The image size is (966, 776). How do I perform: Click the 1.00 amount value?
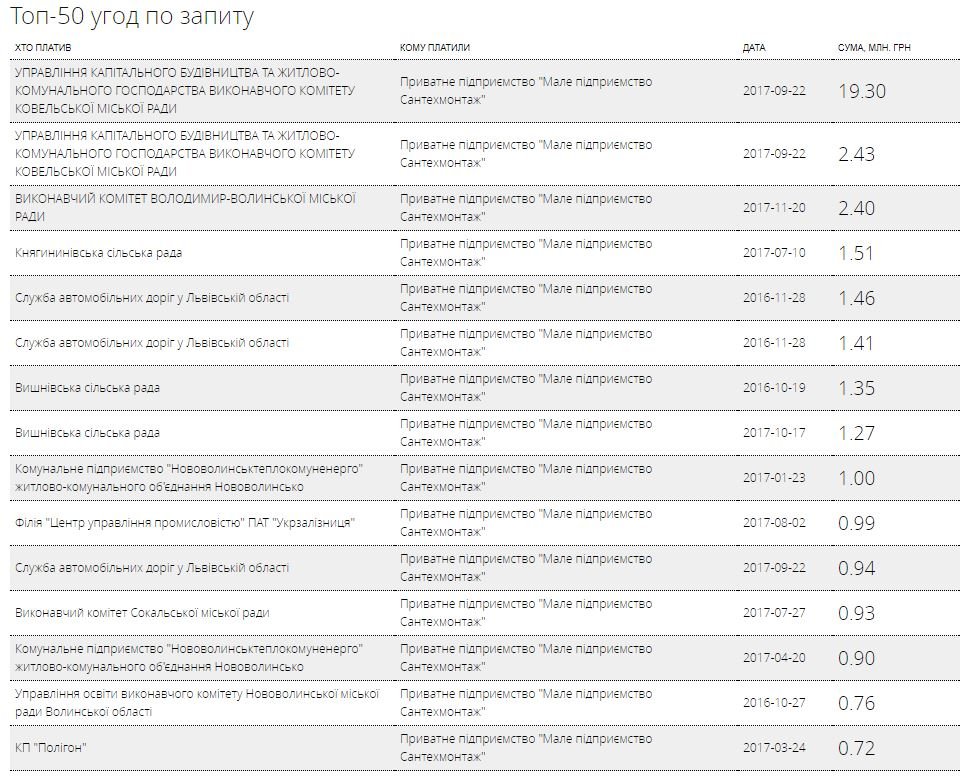point(856,478)
